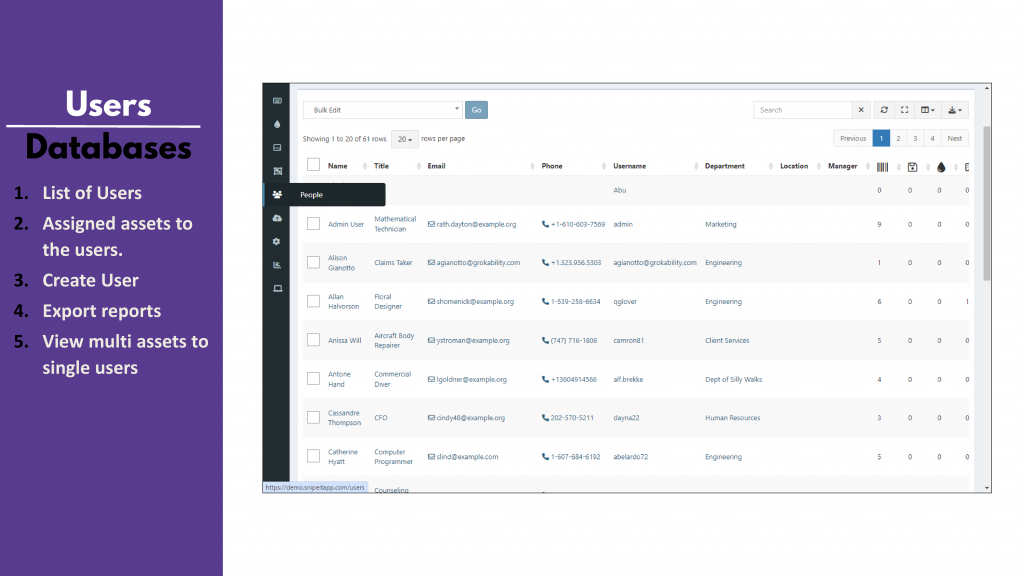Image resolution: width=1024 pixels, height=576 pixels.
Task: Click the vertical scrollbar on the right
Action: tap(987, 200)
